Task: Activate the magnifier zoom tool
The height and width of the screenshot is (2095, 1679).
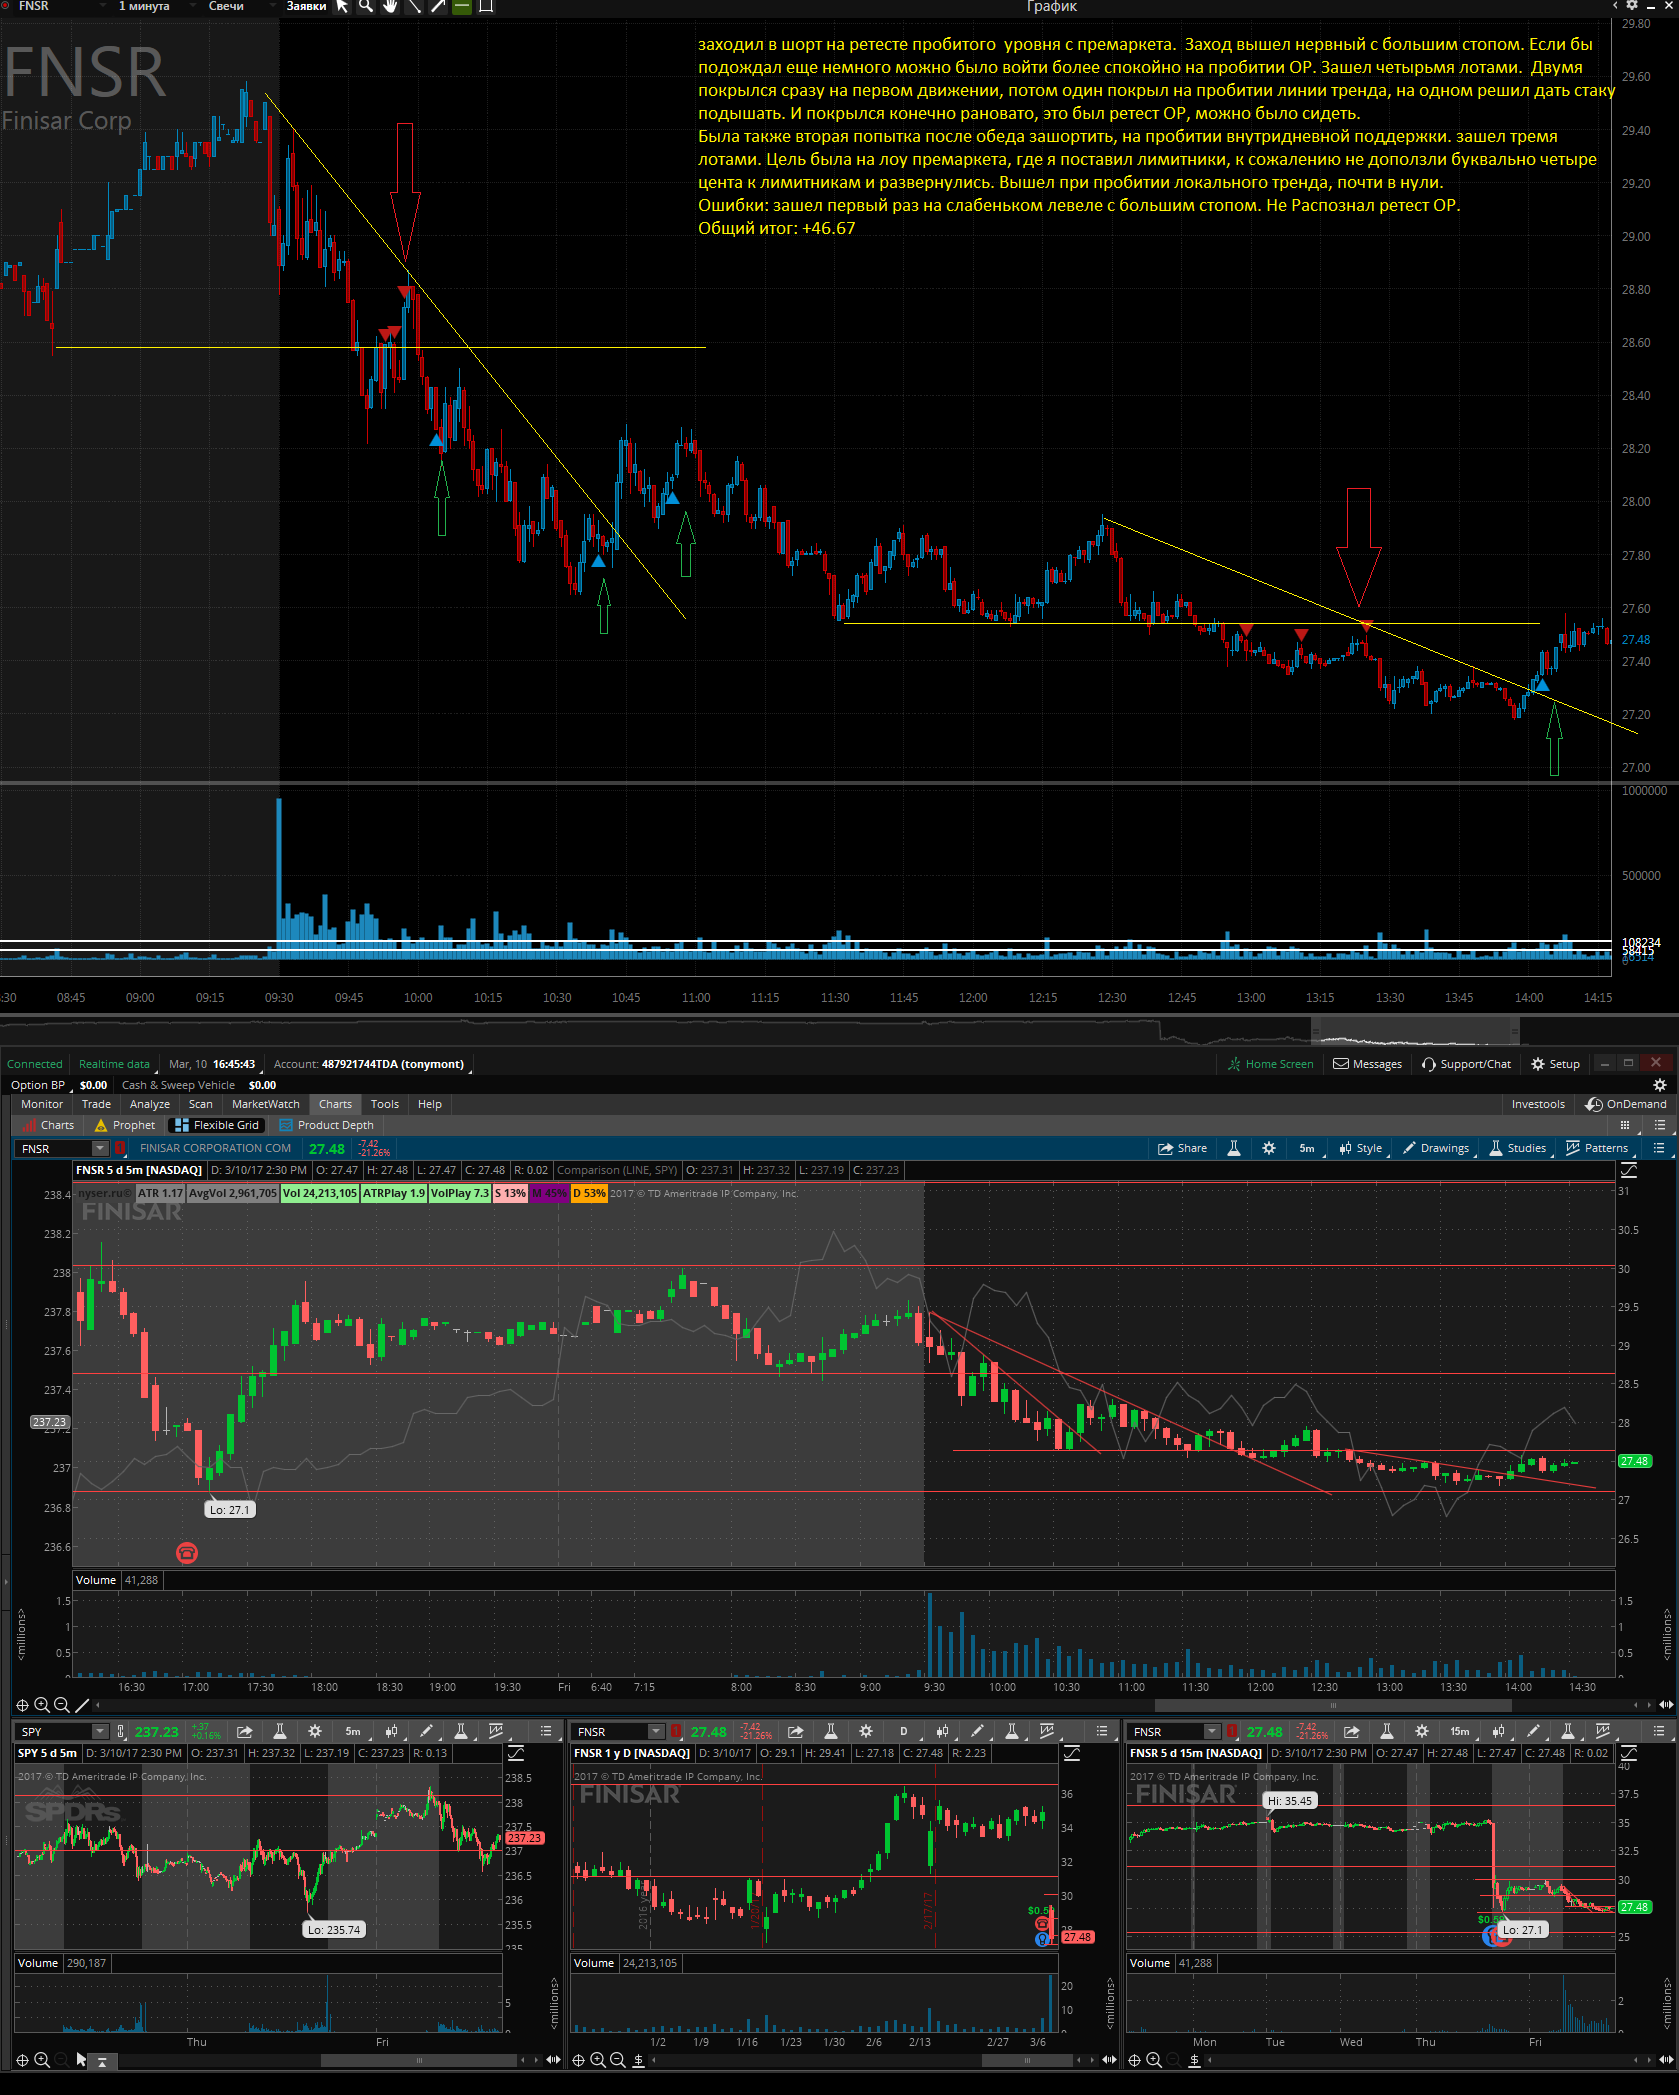Action: [x=366, y=6]
